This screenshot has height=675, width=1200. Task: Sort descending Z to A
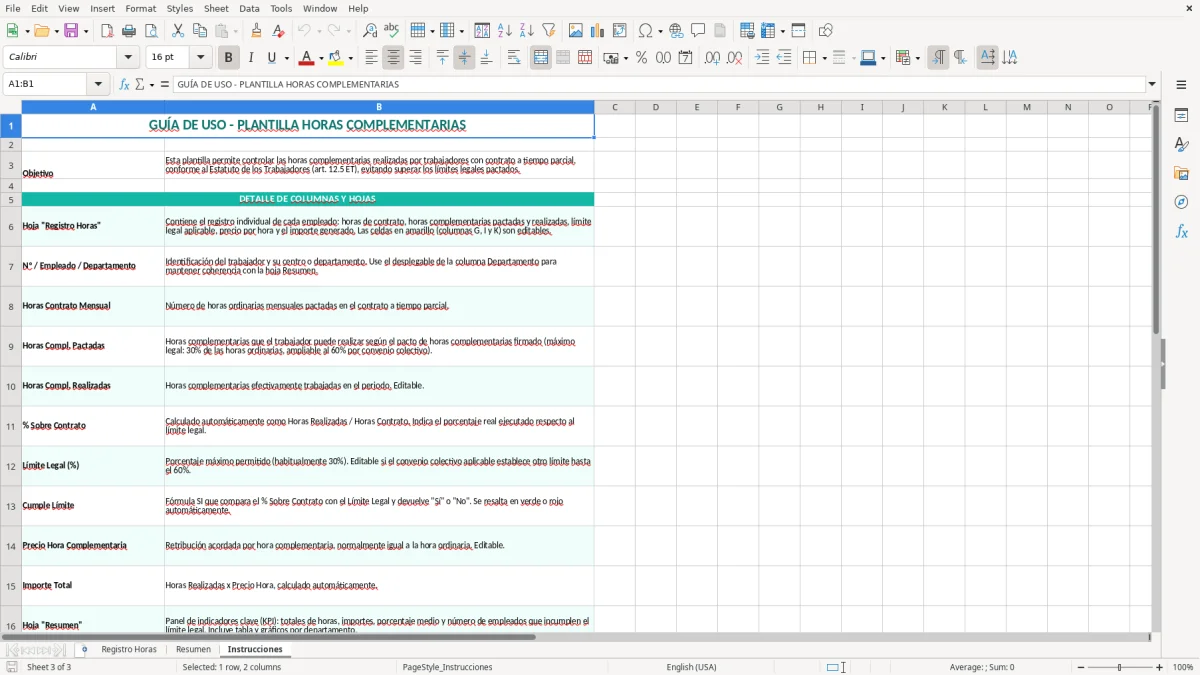[x=527, y=31]
